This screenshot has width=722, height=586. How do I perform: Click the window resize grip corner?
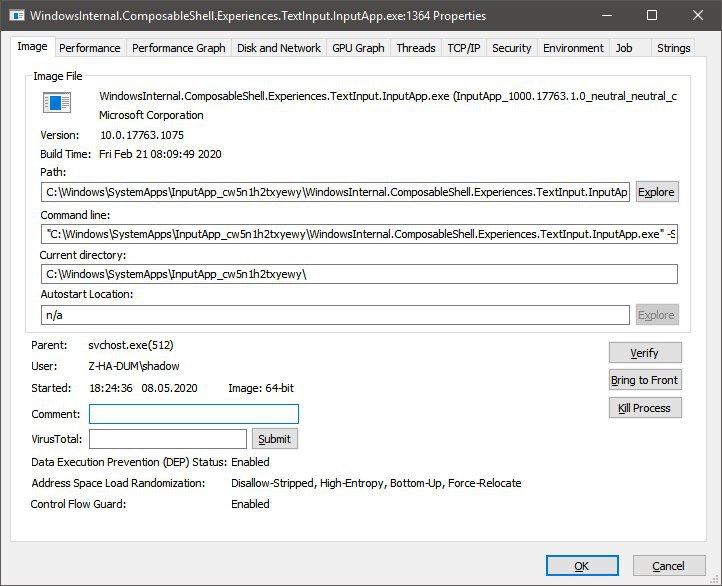point(715,580)
